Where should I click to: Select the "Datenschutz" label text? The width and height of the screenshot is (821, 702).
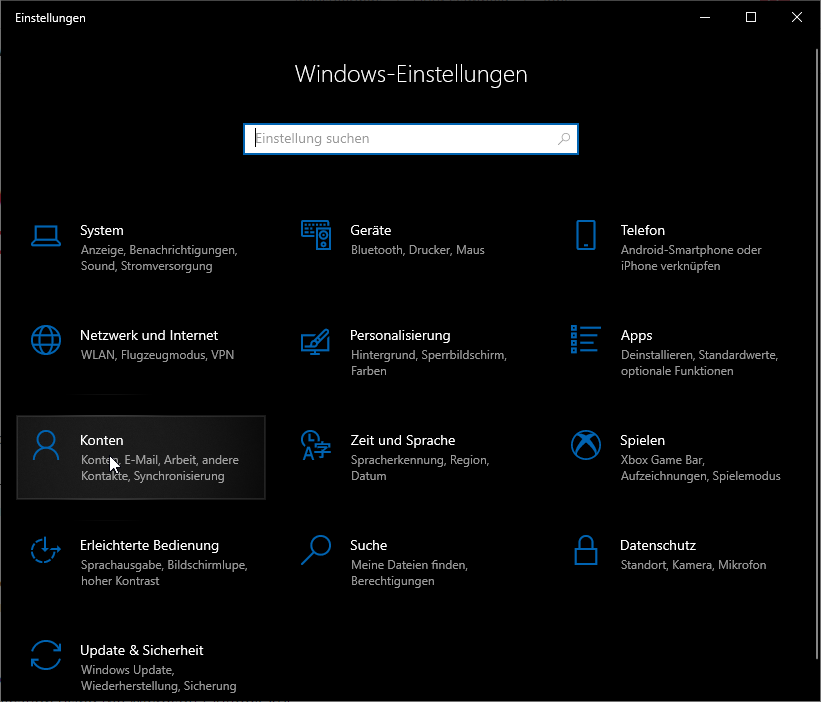(658, 545)
